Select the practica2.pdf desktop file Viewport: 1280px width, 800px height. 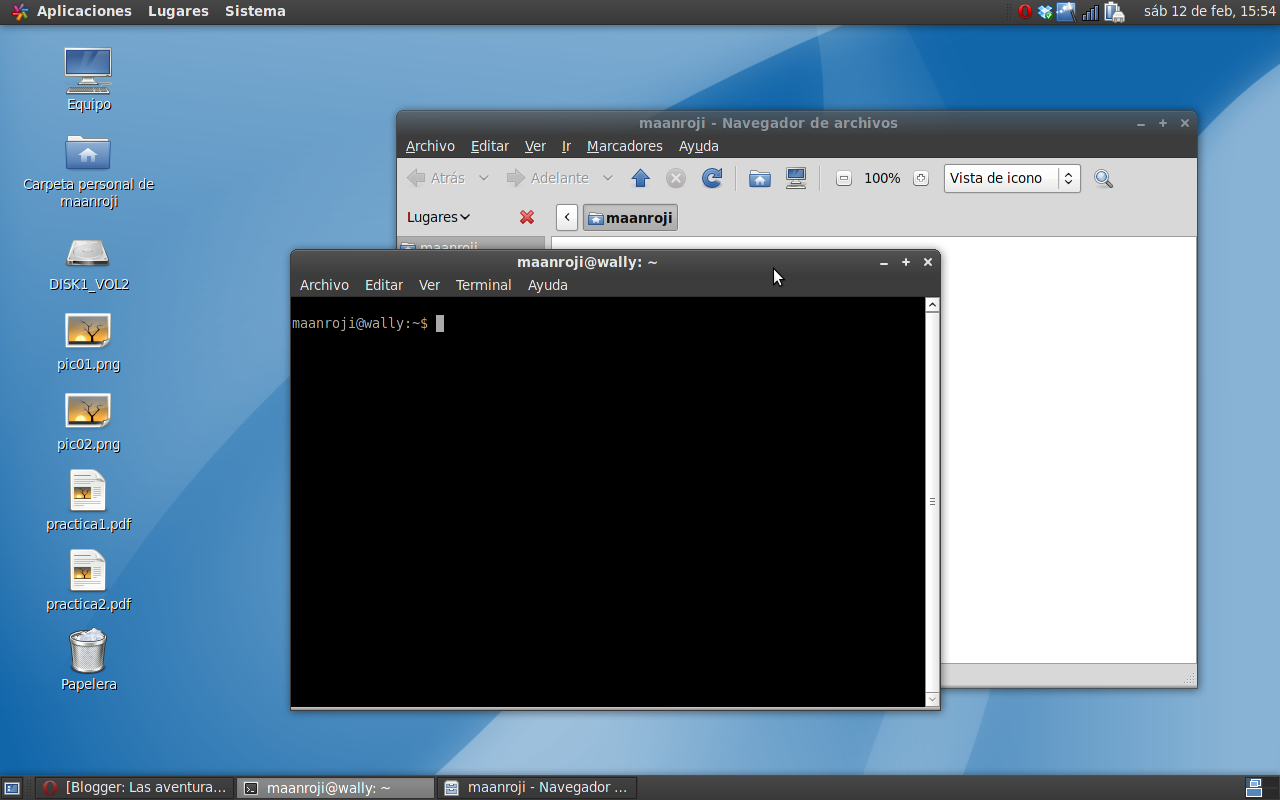click(88, 582)
